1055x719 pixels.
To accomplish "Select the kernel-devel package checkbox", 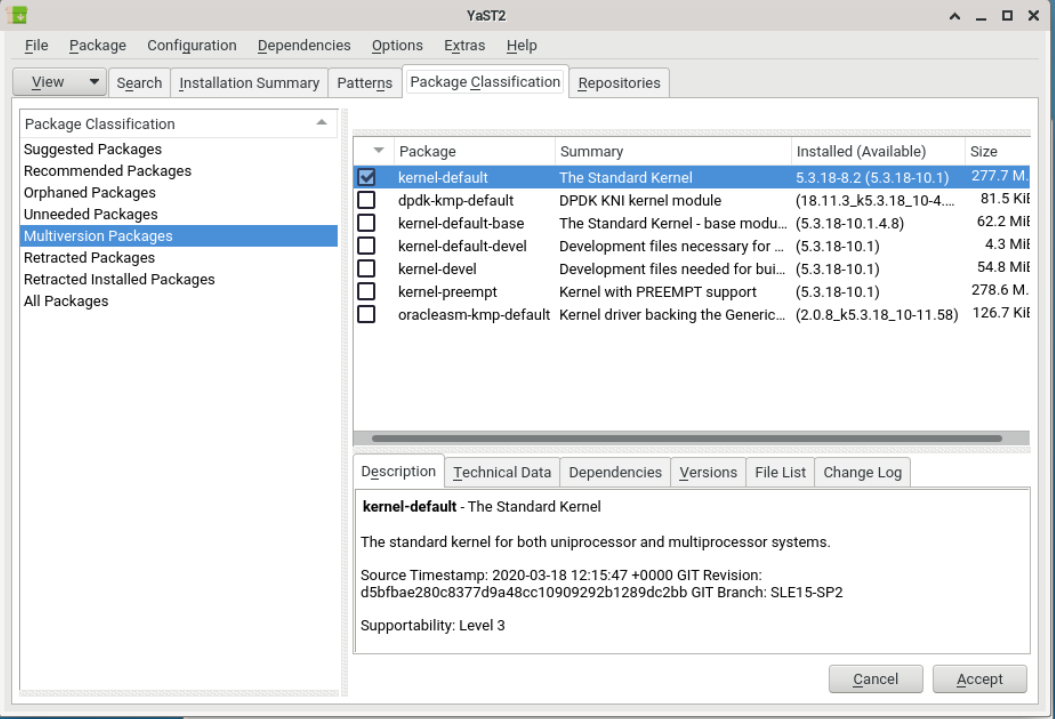I will tap(366, 269).
